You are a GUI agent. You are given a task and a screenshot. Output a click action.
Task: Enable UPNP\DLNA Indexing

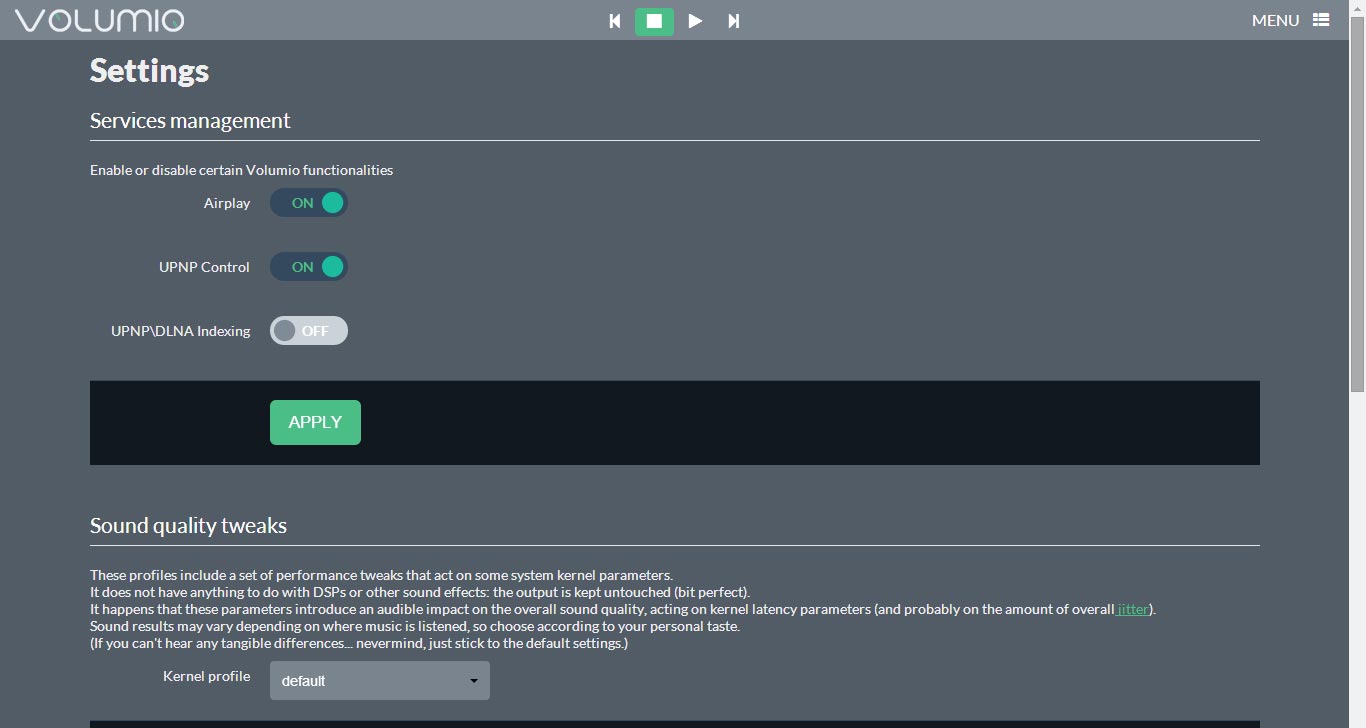(309, 331)
